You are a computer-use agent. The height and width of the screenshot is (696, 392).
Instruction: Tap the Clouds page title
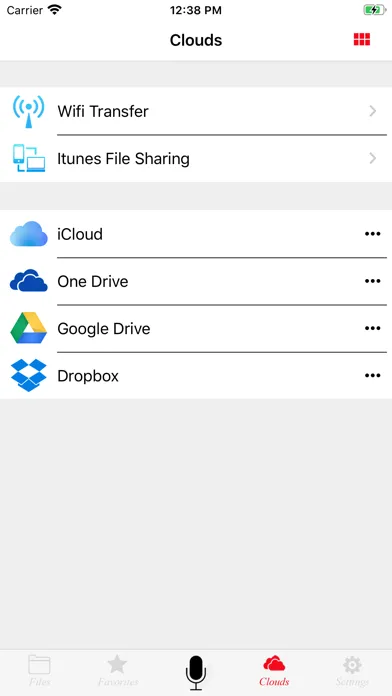[x=196, y=40]
